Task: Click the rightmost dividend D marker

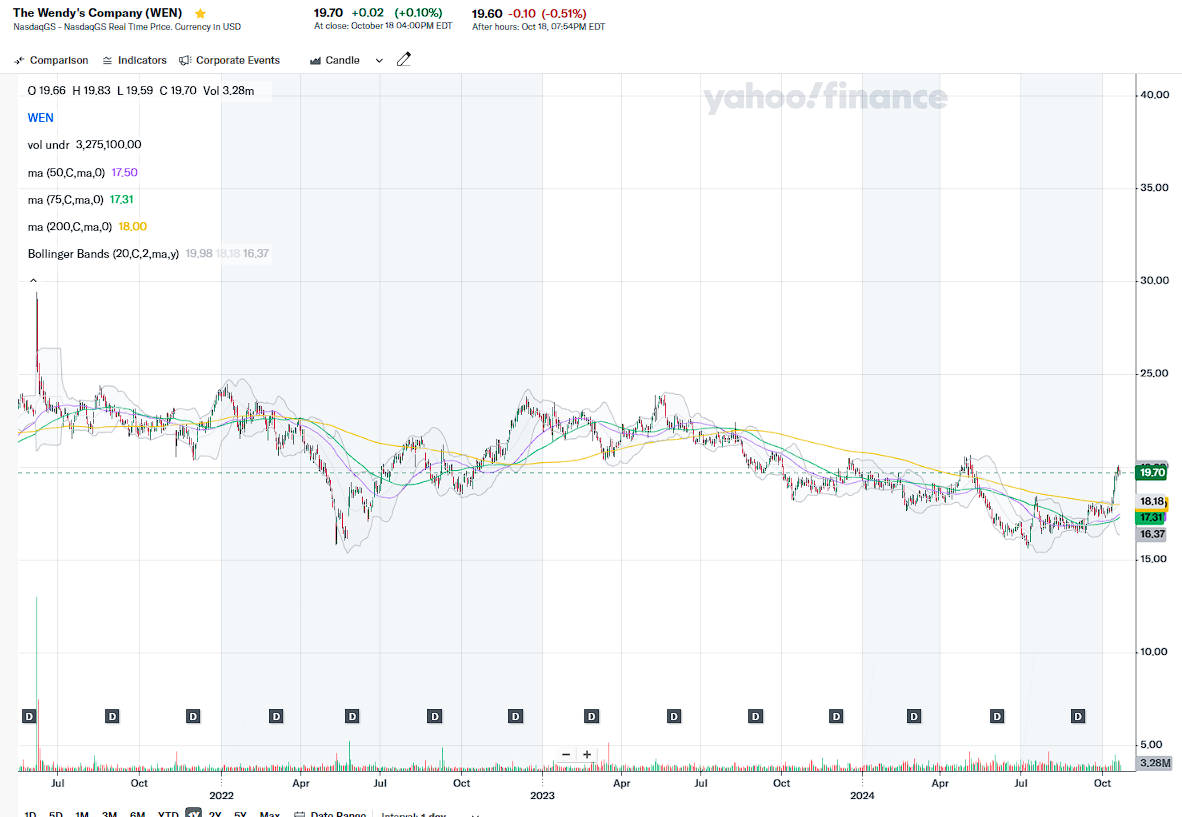Action: pos(1078,716)
